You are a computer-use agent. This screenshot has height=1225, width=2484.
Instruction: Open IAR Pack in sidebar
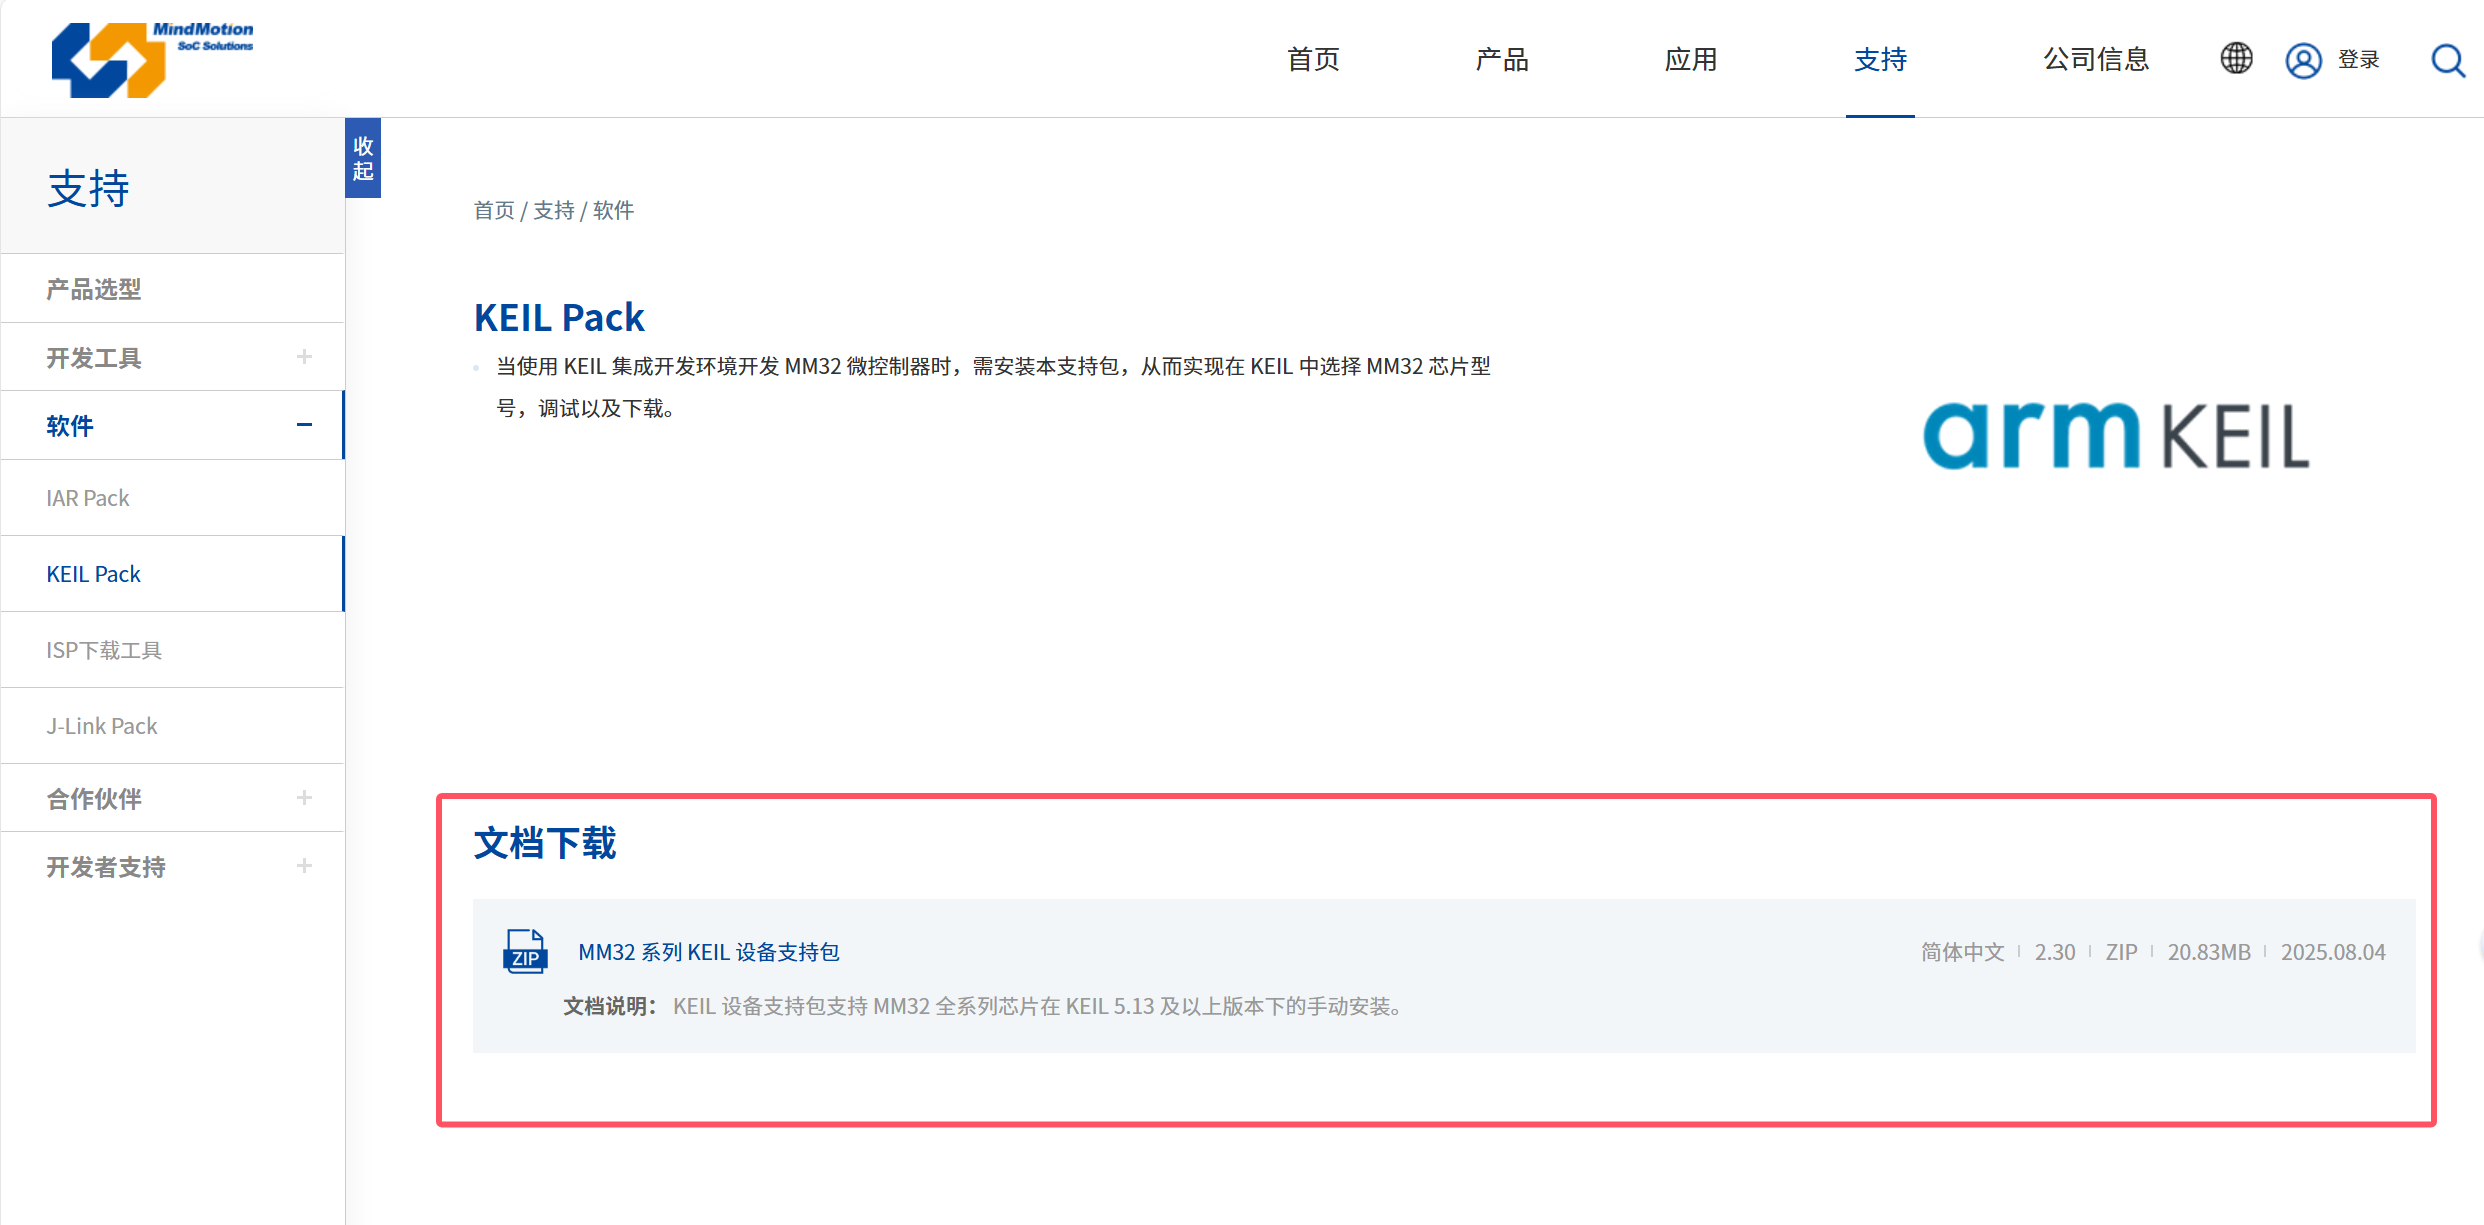[x=88, y=498]
